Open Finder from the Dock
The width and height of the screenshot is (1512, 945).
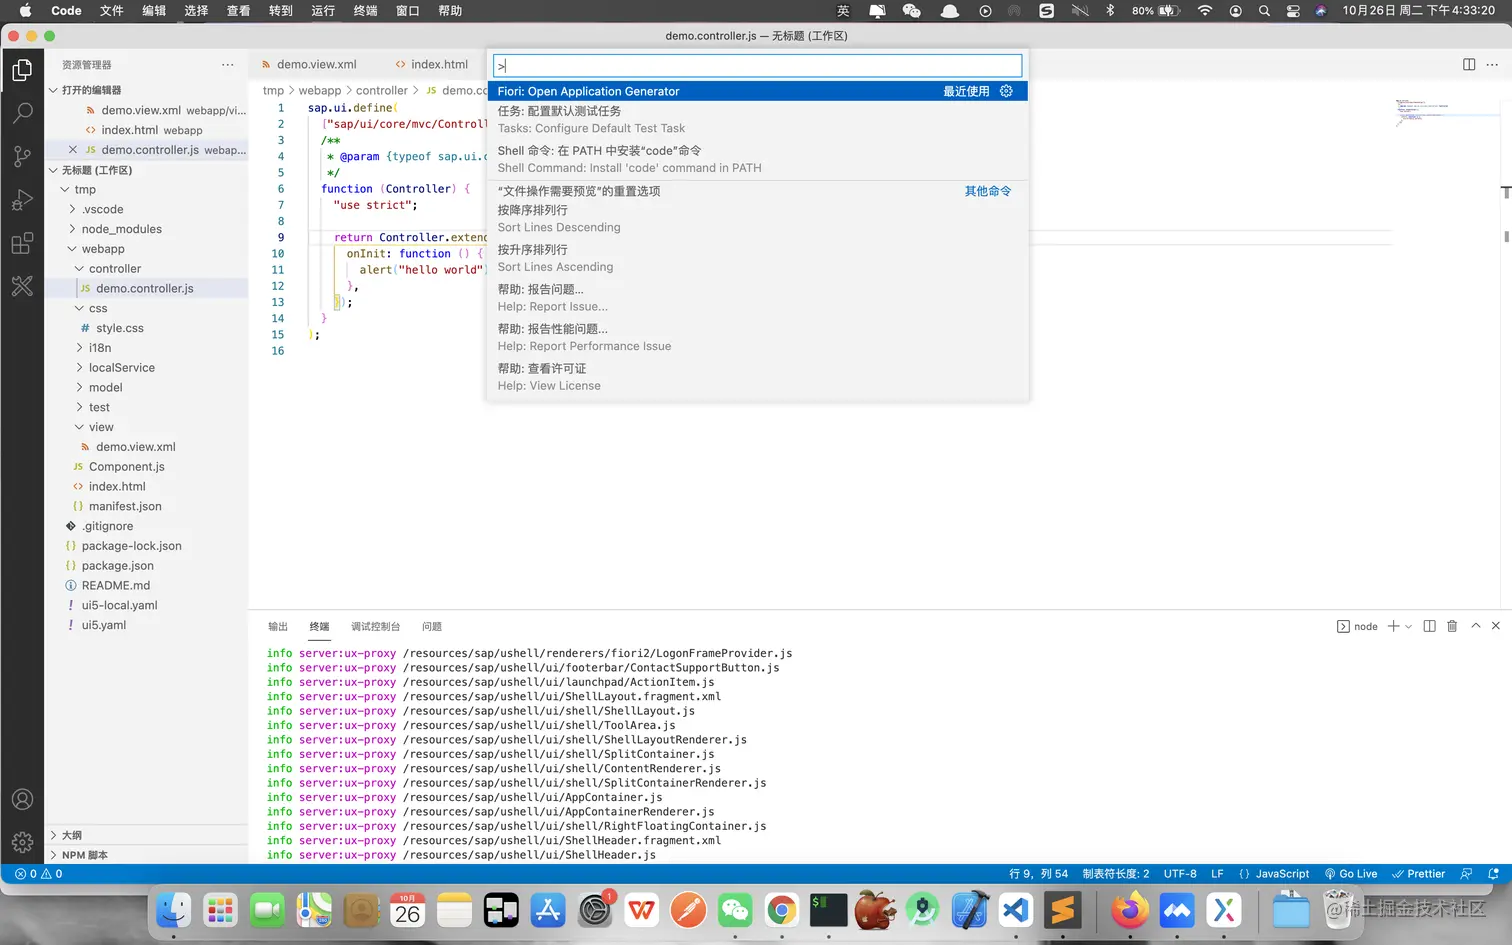click(173, 910)
